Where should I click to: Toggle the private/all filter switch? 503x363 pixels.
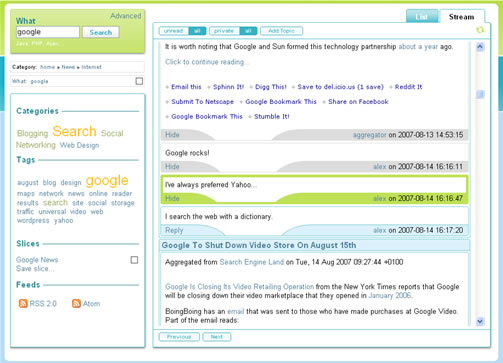[233, 31]
